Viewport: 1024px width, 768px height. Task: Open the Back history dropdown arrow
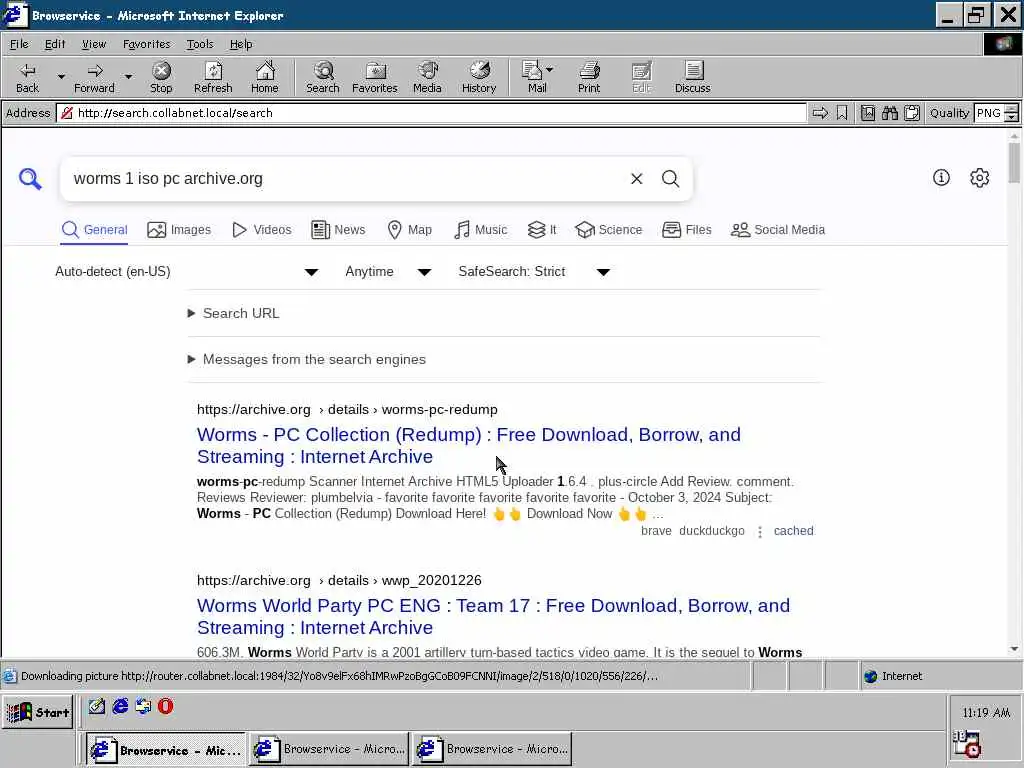pyautogui.click(x=61, y=77)
